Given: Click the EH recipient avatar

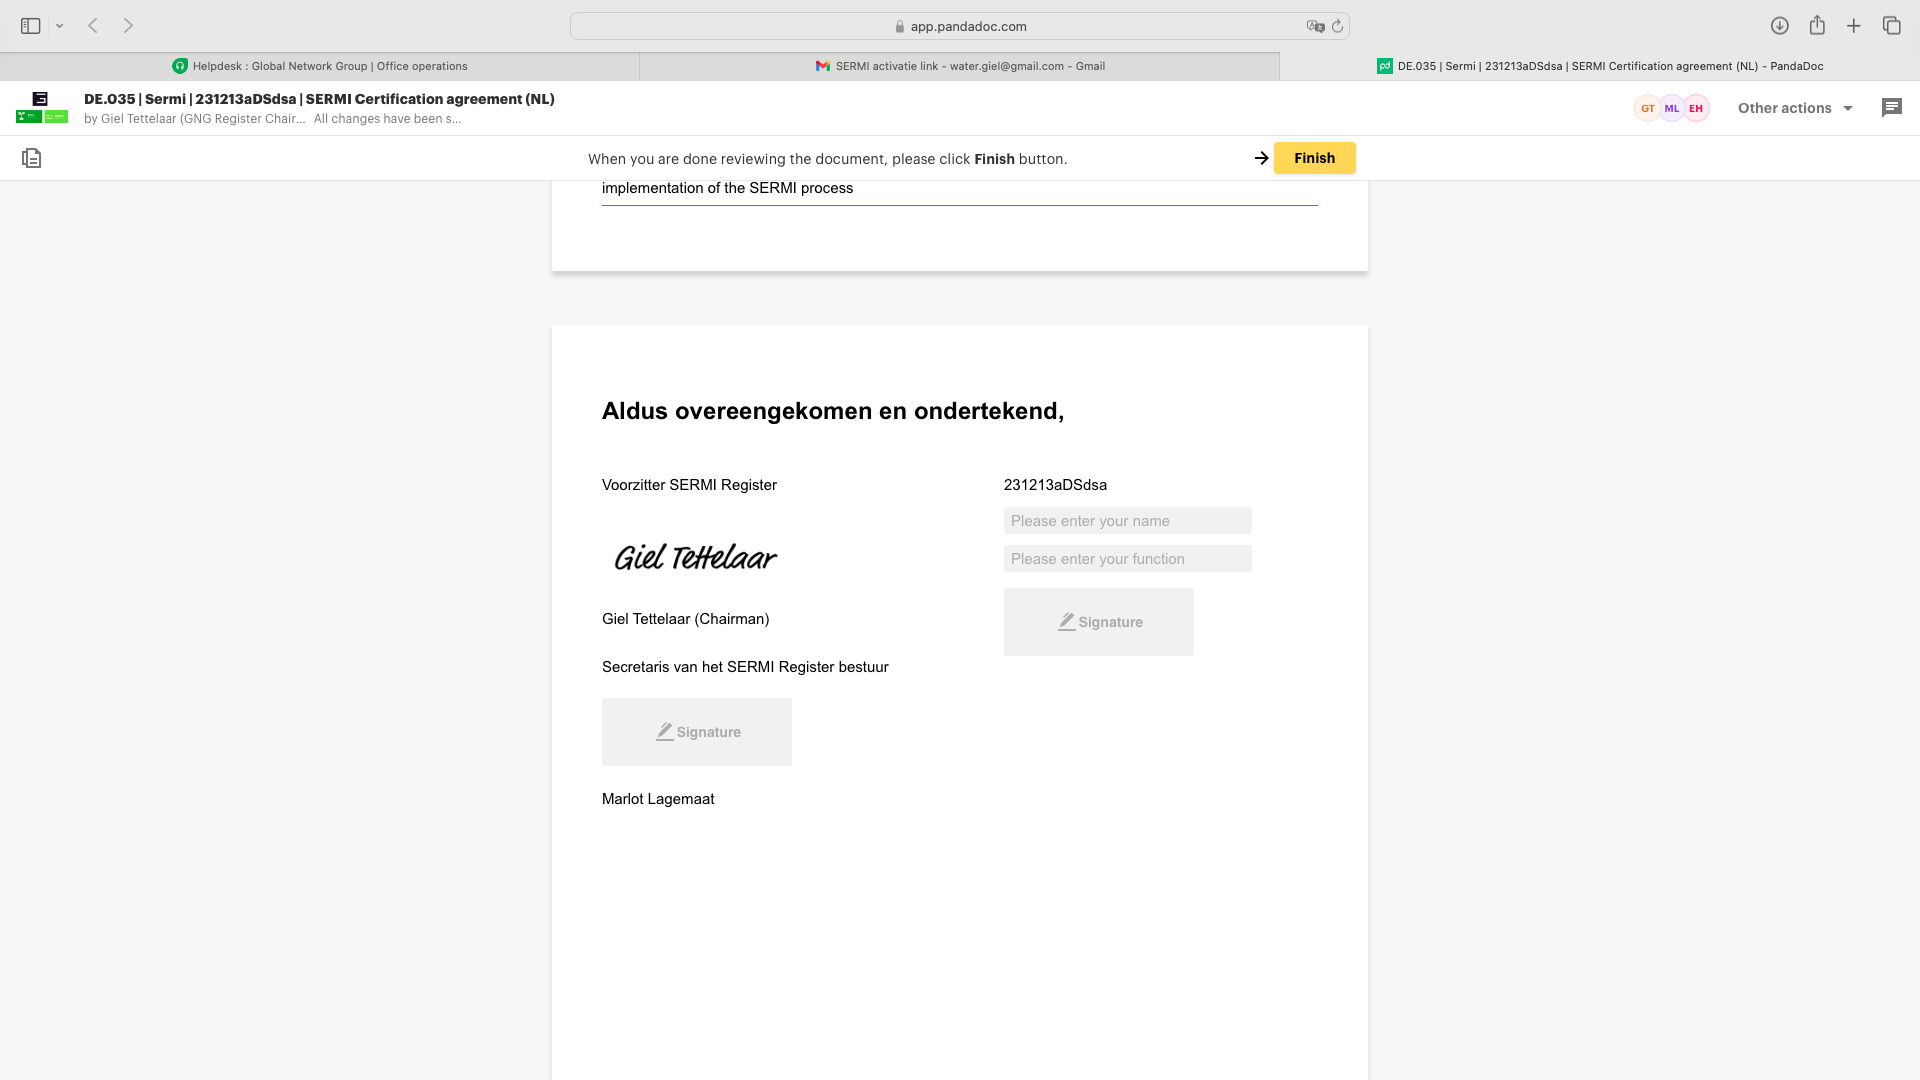Looking at the screenshot, I should [1696, 108].
